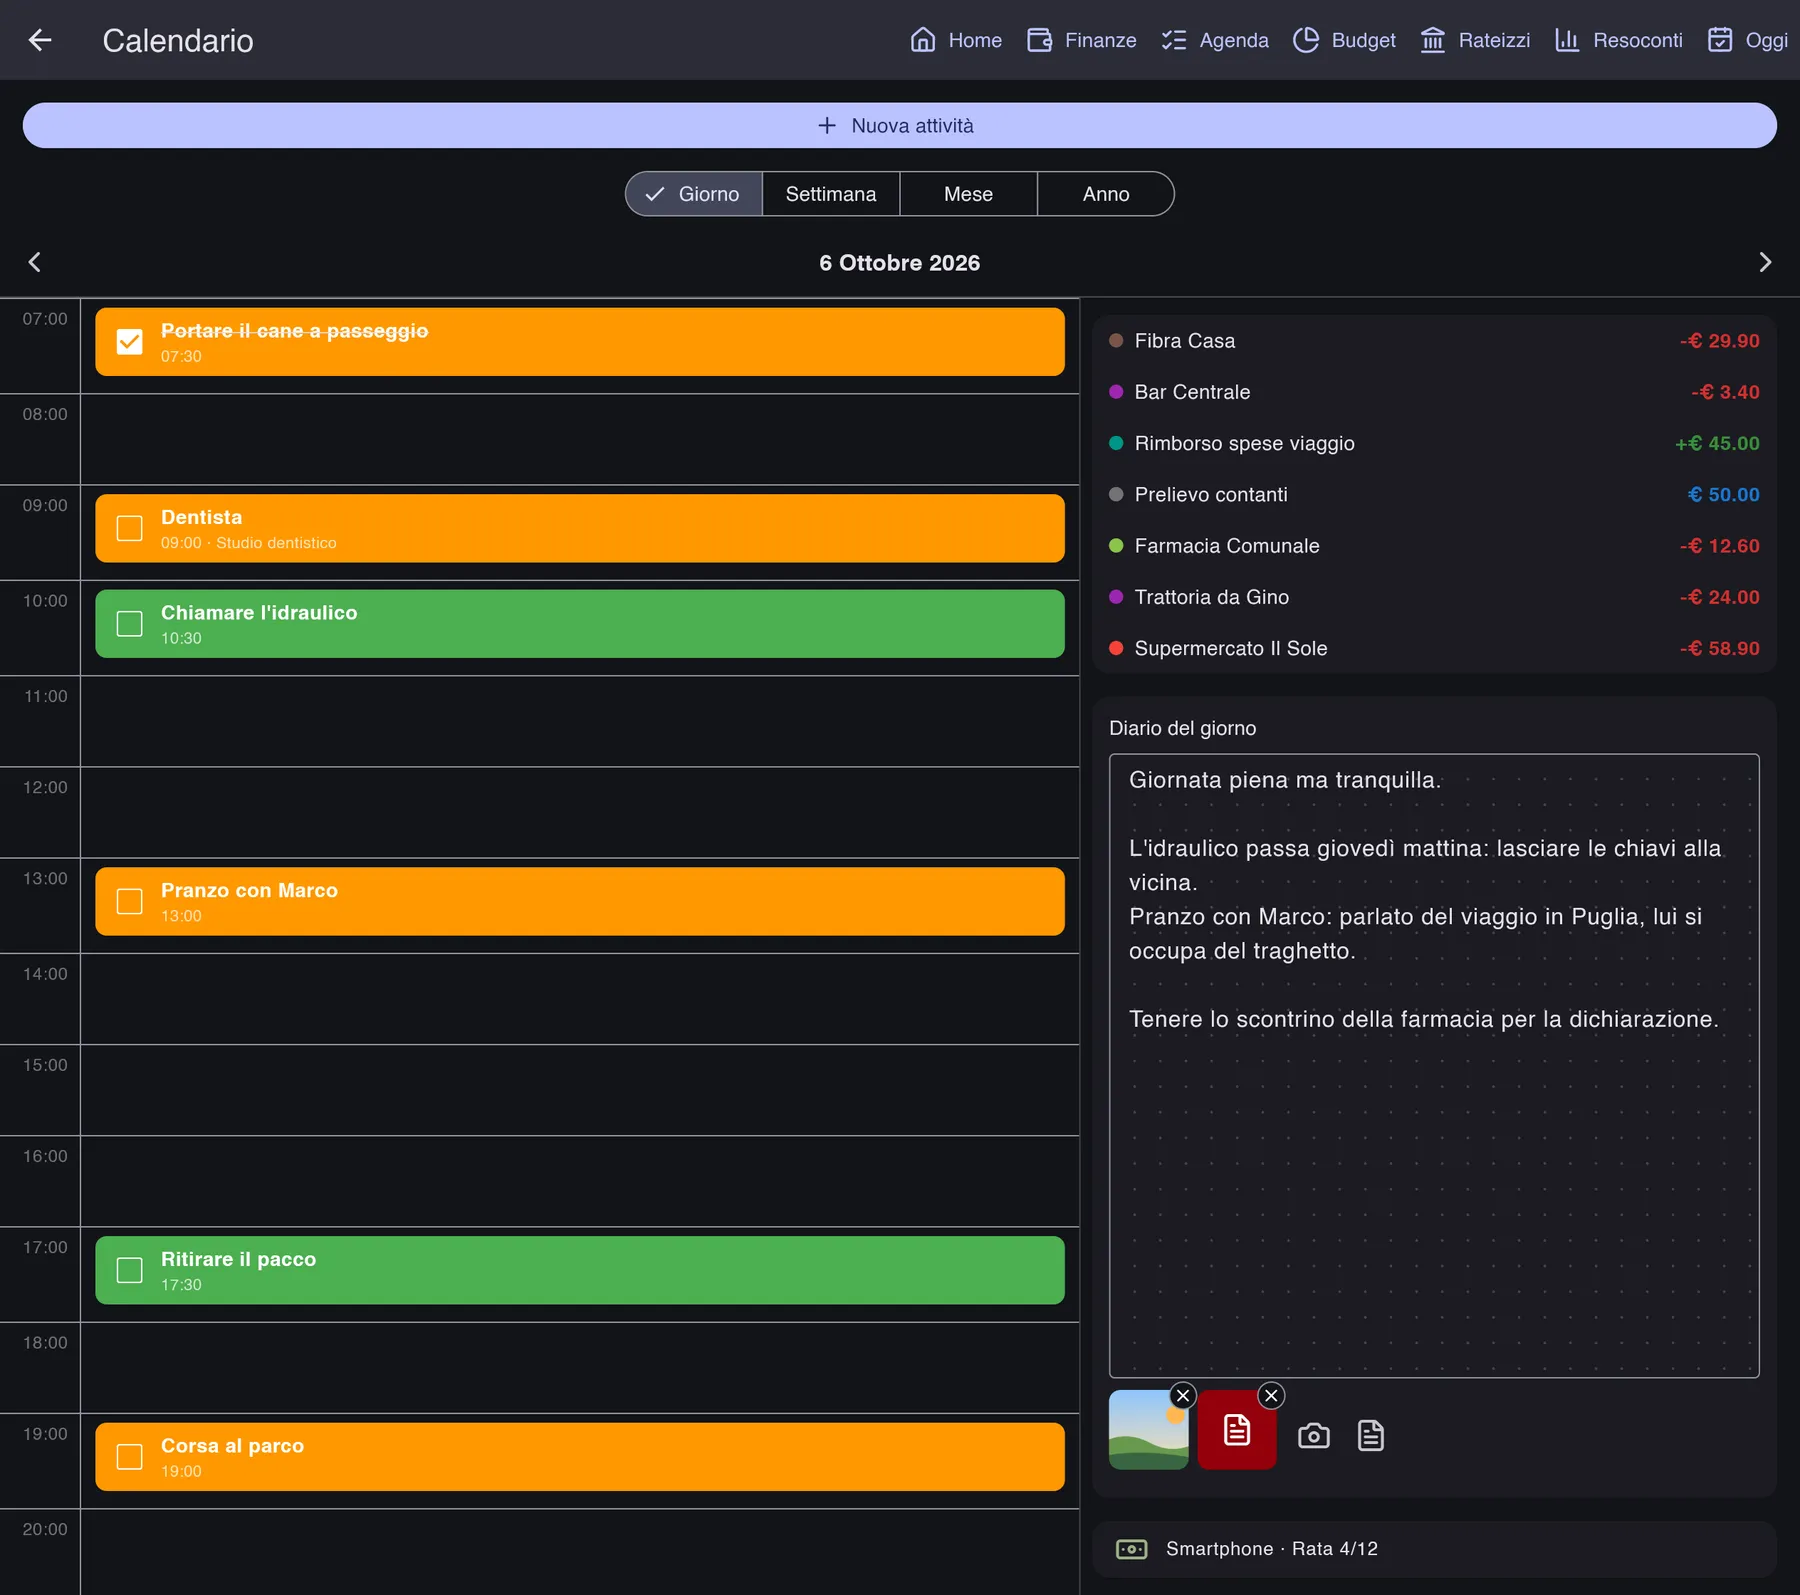
Task: Remove the landscape photo attachment
Action: [x=1183, y=1395]
